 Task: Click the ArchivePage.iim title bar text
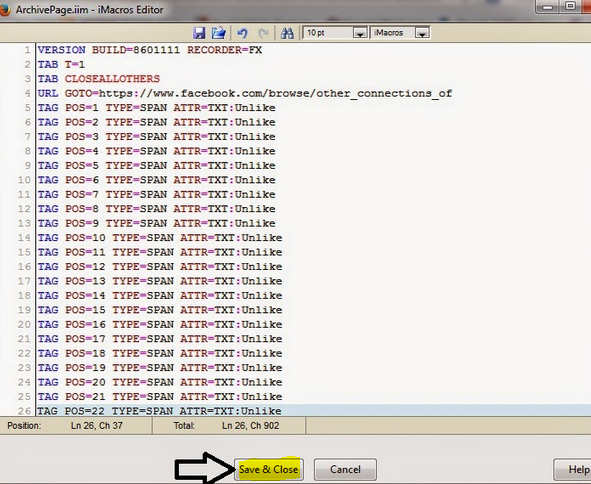click(89, 9)
